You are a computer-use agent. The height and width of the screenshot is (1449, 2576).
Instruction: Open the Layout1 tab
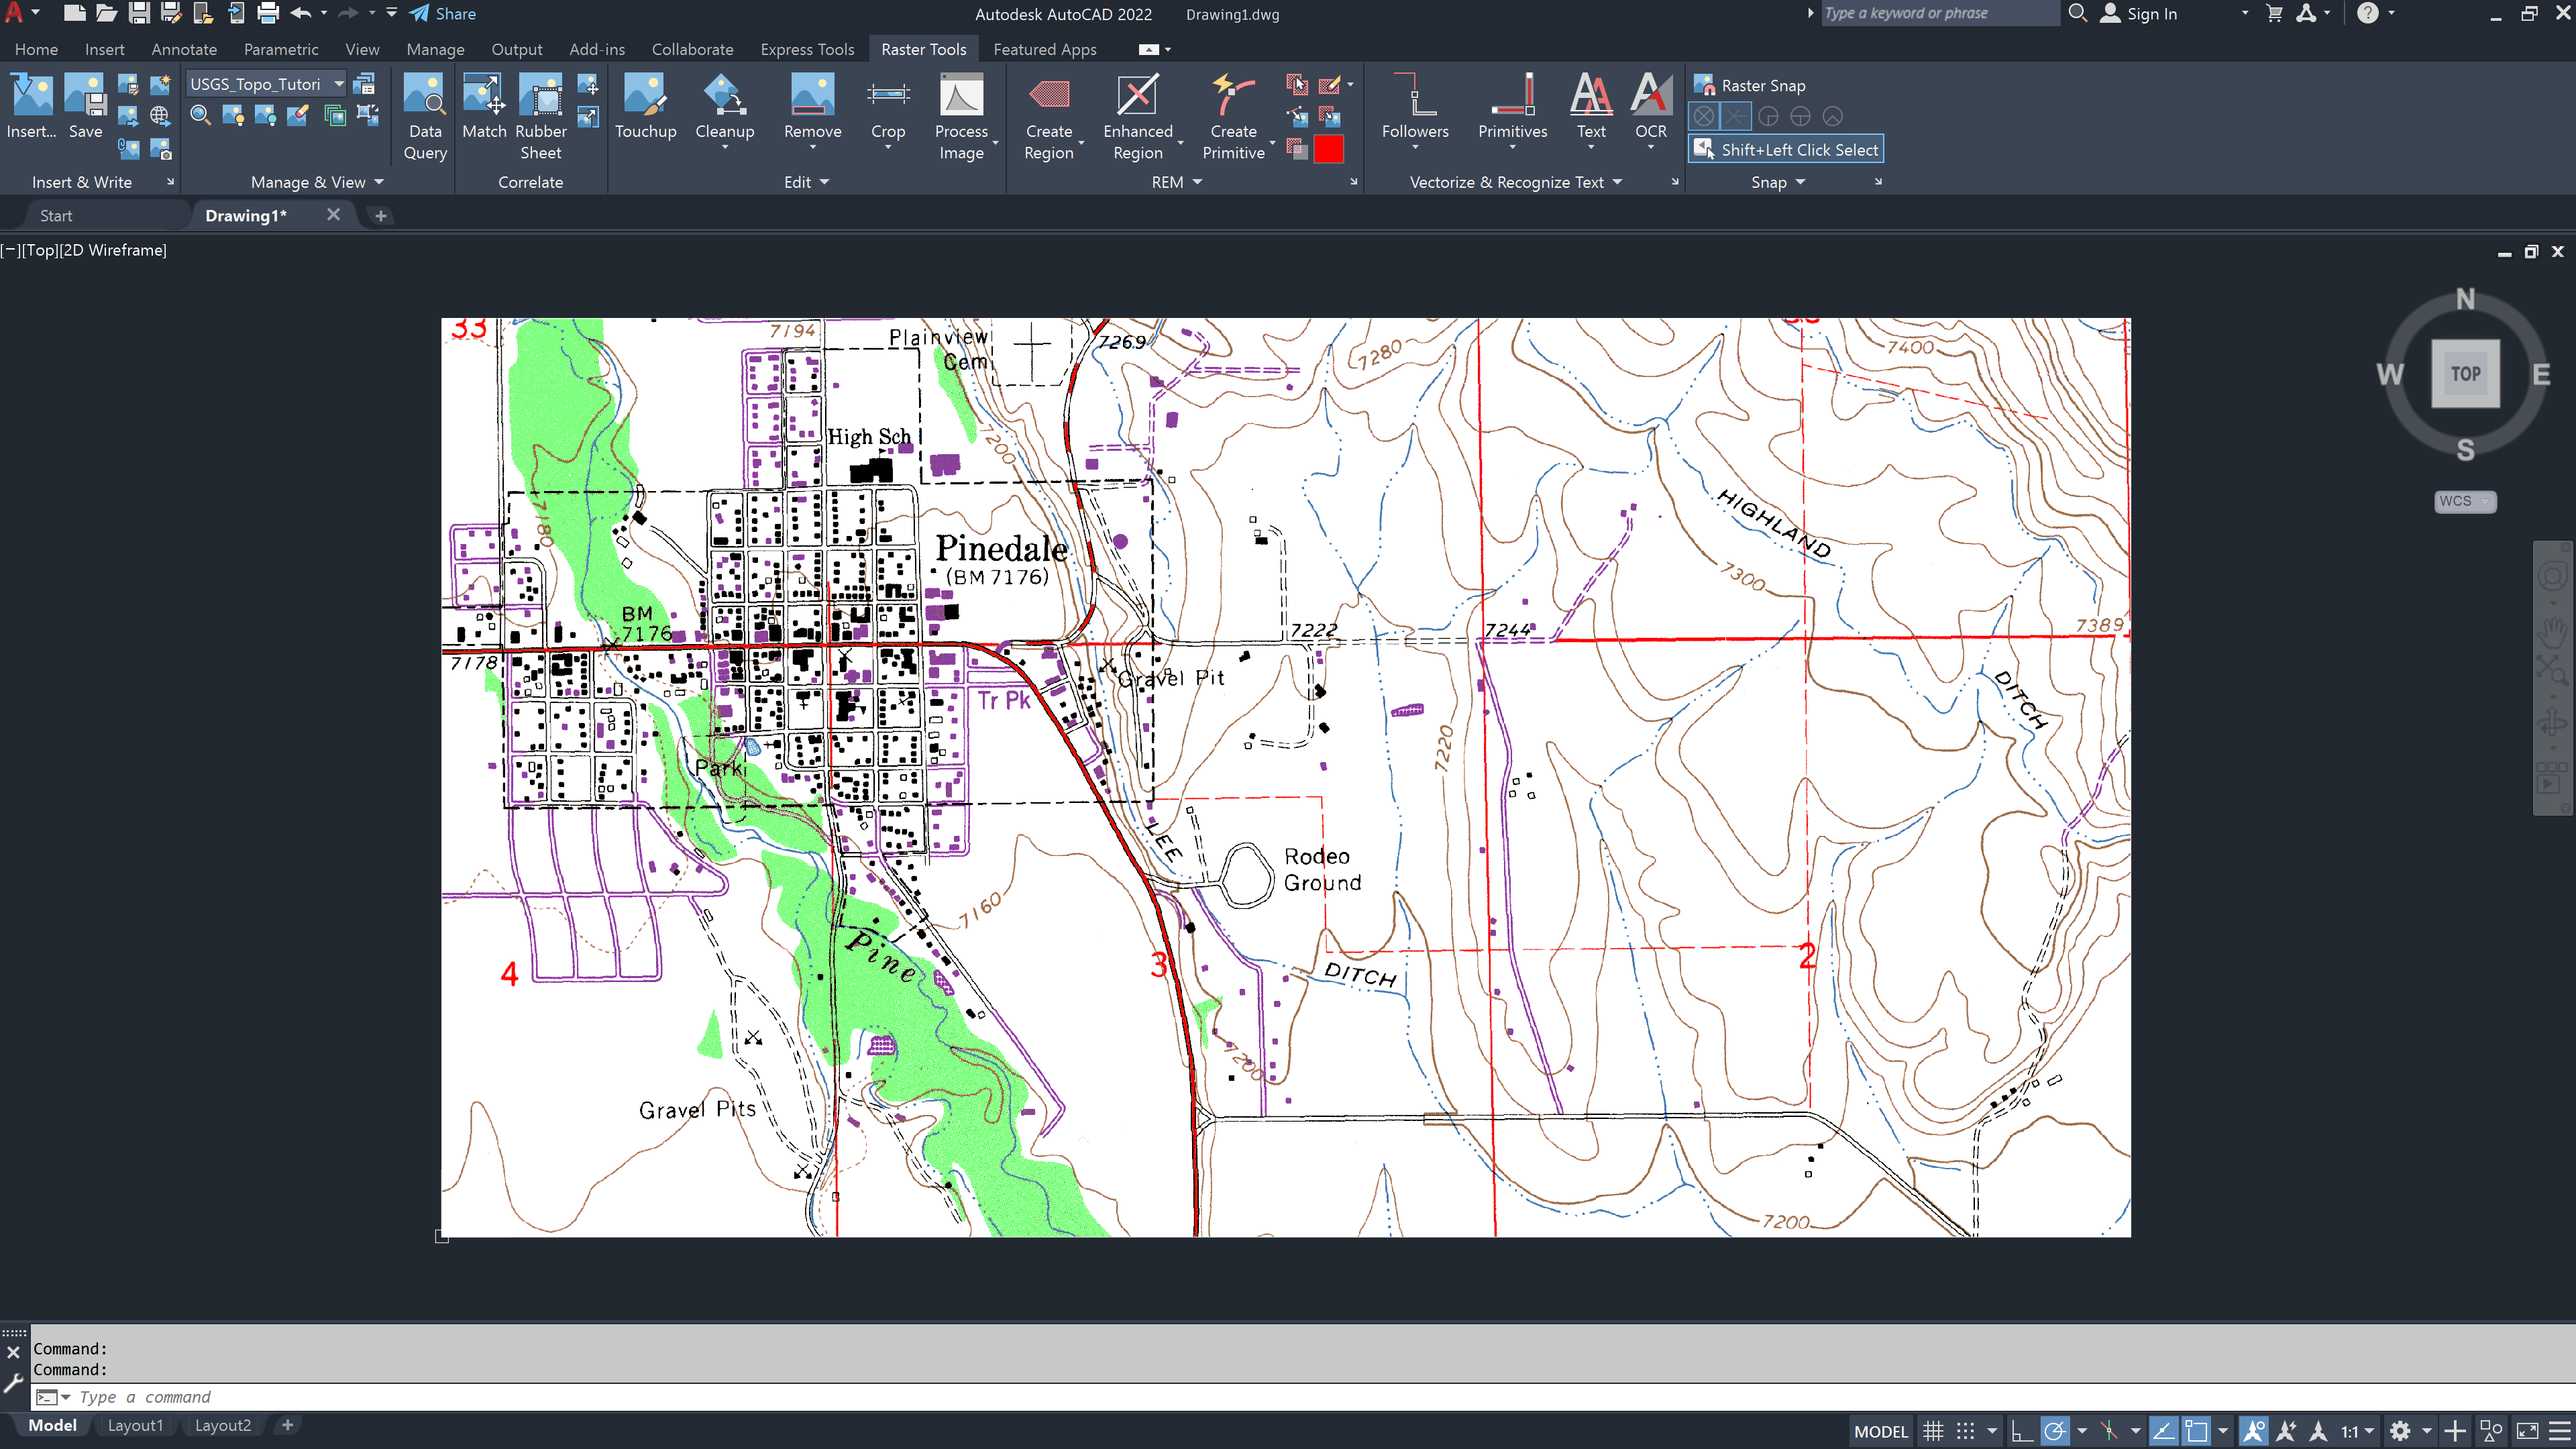[135, 1425]
